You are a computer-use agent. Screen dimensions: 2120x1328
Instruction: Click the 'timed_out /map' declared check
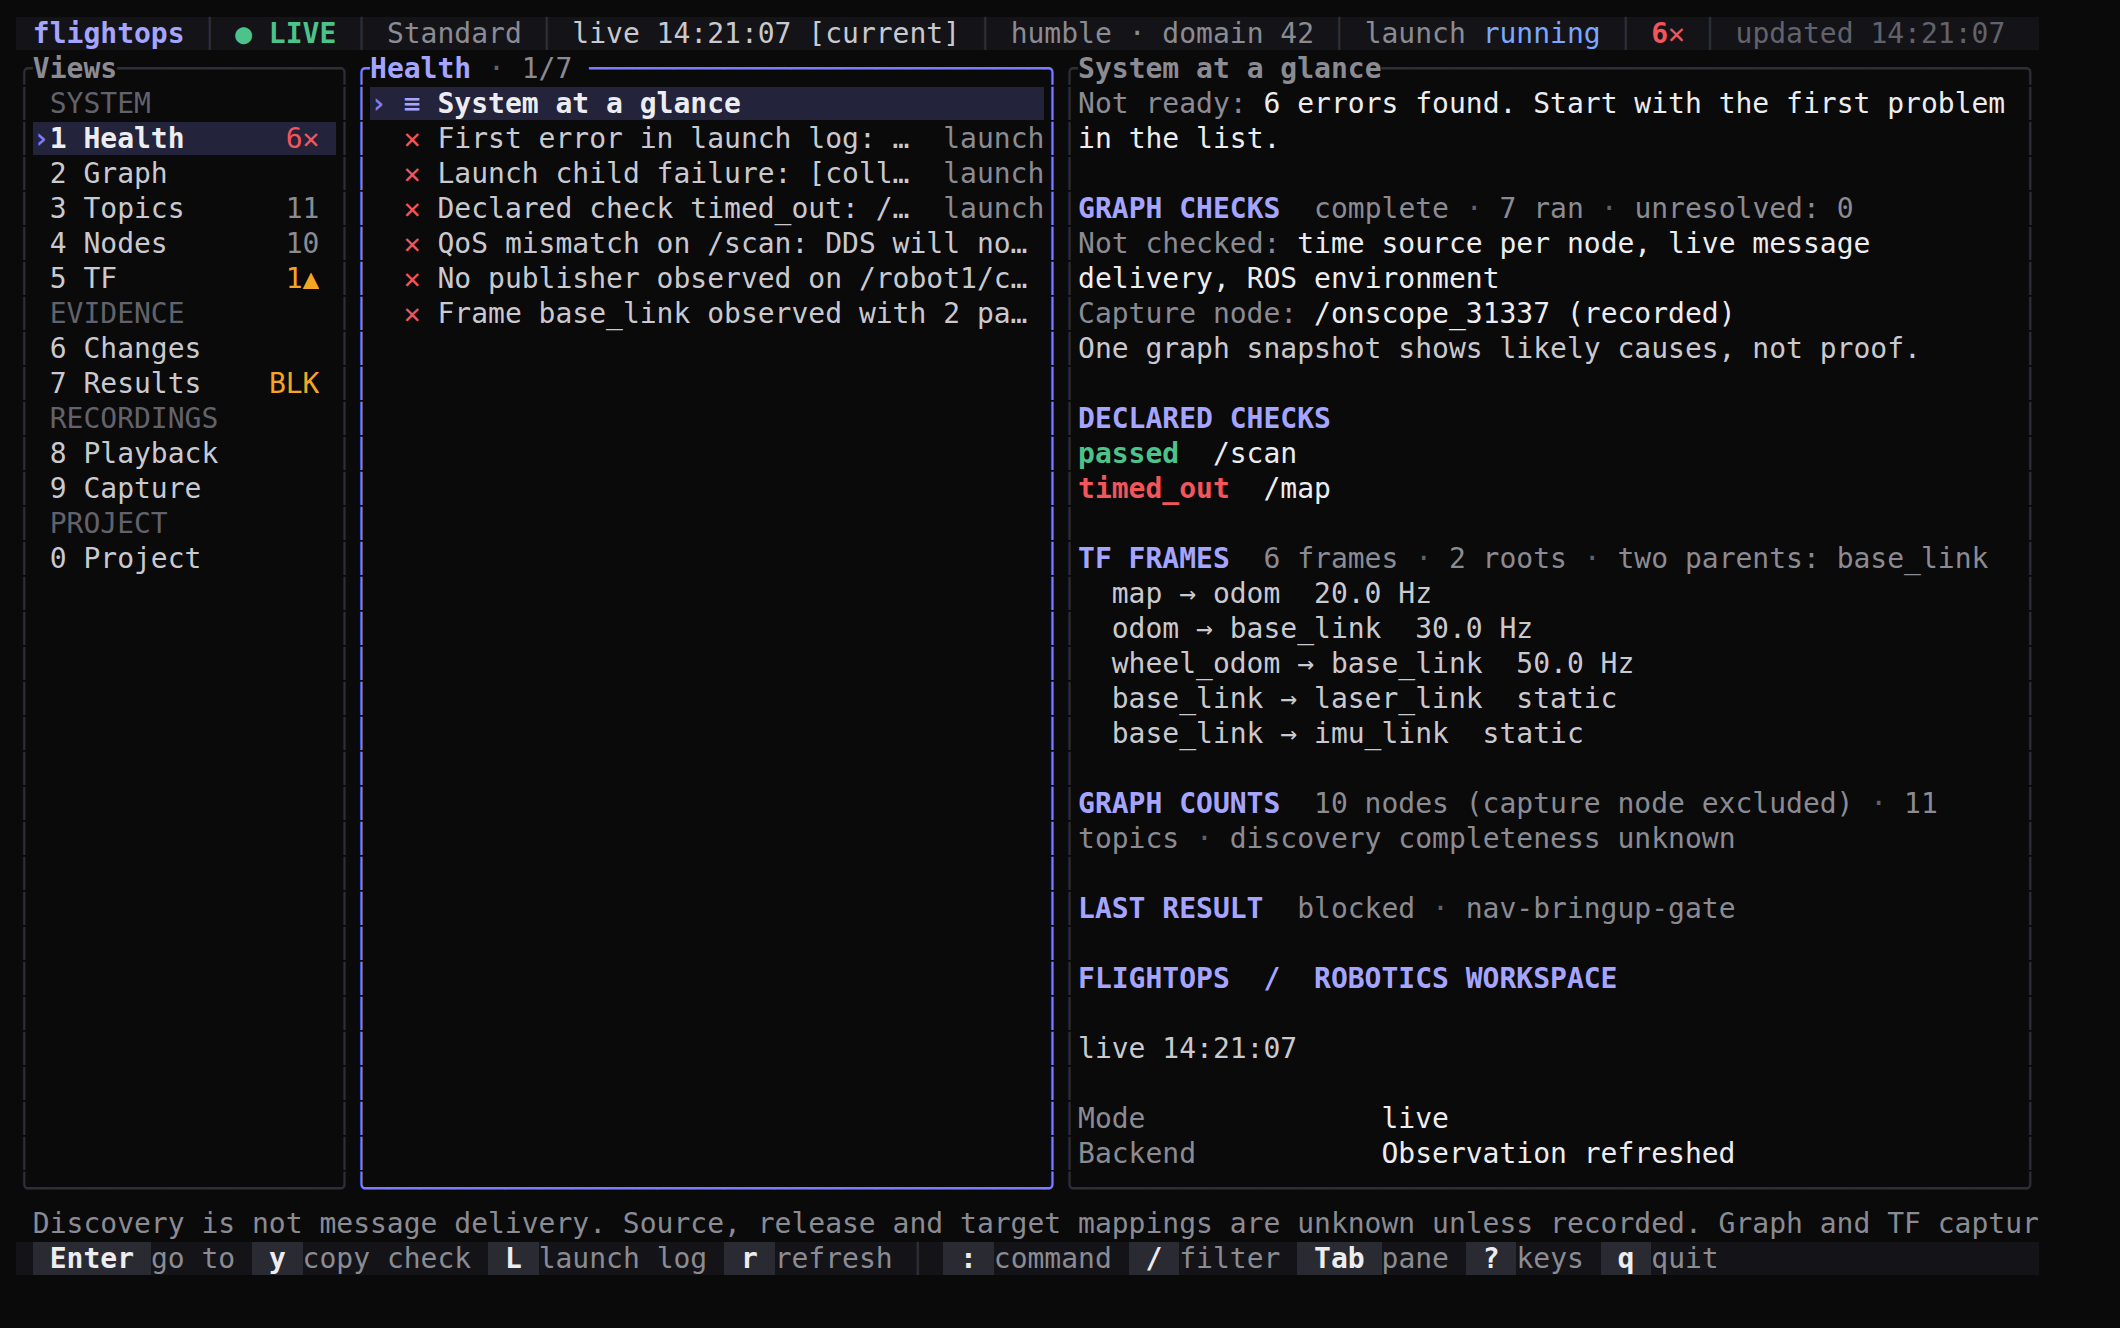[1204, 488]
